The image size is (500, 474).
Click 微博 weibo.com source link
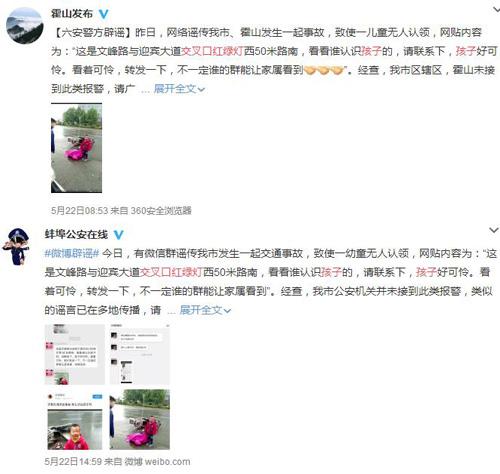tap(157, 462)
